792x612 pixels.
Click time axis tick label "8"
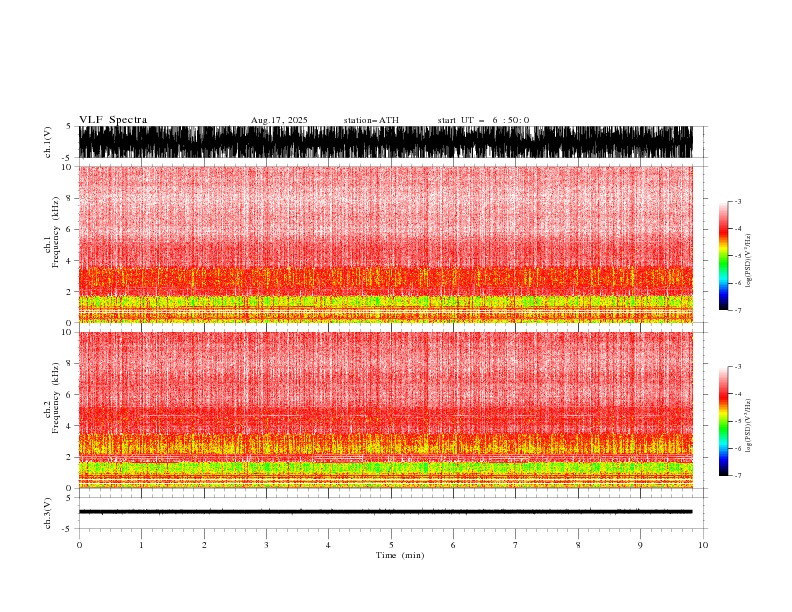pyautogui.click(x=578, y=545)
